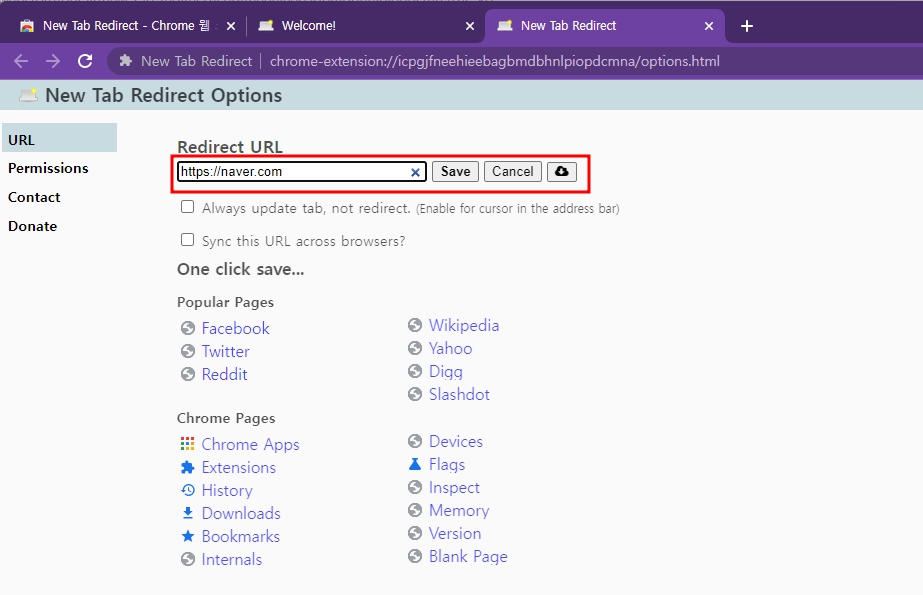Click the Downloads arrow icon
The height and width of the screenshot is (595, 923).
coord(188,513)
